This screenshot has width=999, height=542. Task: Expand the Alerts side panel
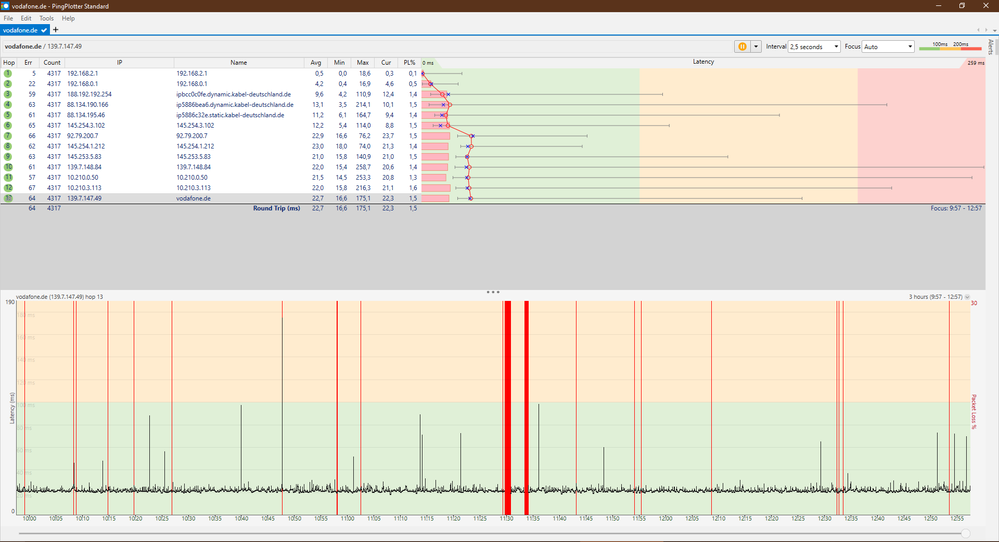(990, 47)
